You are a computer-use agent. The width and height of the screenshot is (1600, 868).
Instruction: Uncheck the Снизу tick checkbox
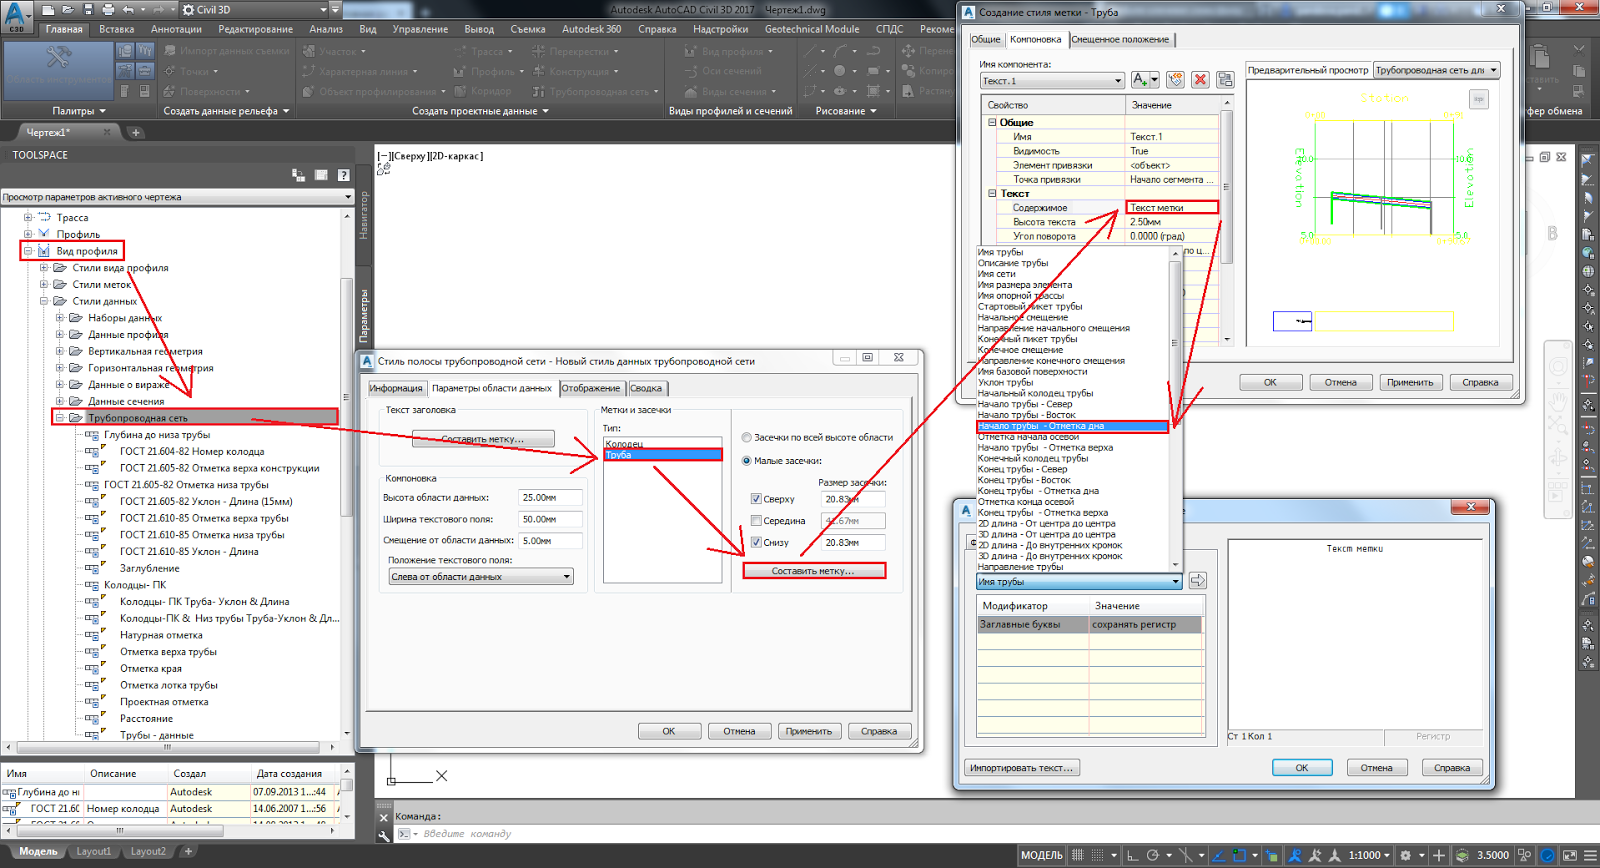point(756,542)
